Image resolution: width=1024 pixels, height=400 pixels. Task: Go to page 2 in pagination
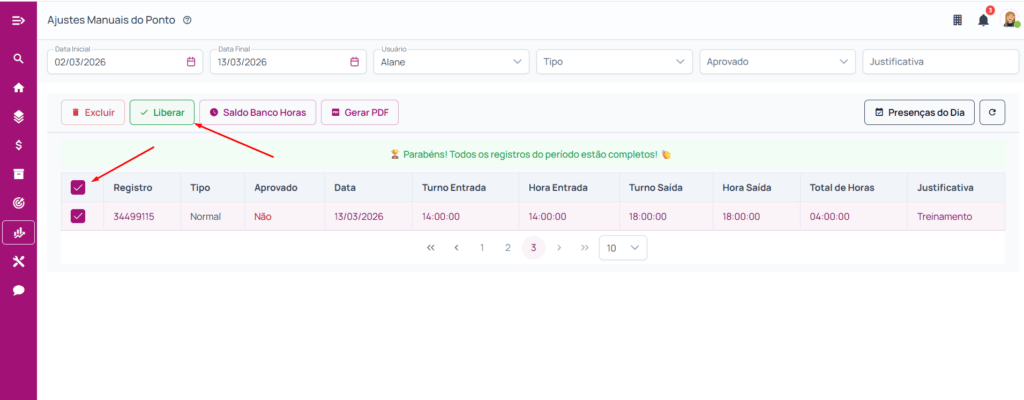(507, 247)
